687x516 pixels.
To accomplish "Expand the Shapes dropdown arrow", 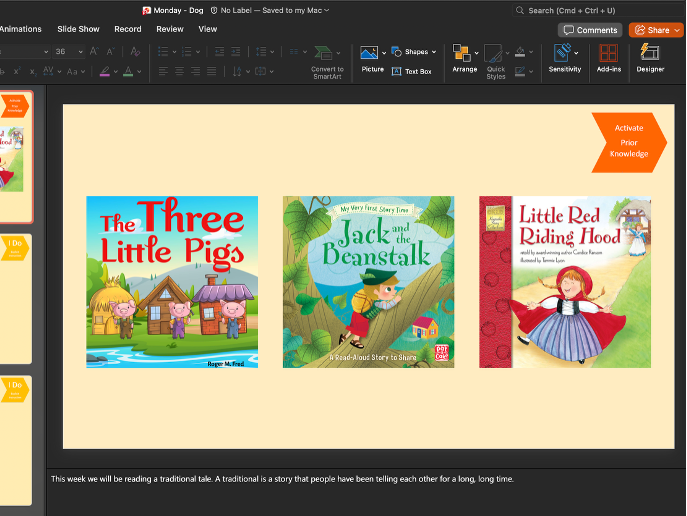I will pos(434,52).
